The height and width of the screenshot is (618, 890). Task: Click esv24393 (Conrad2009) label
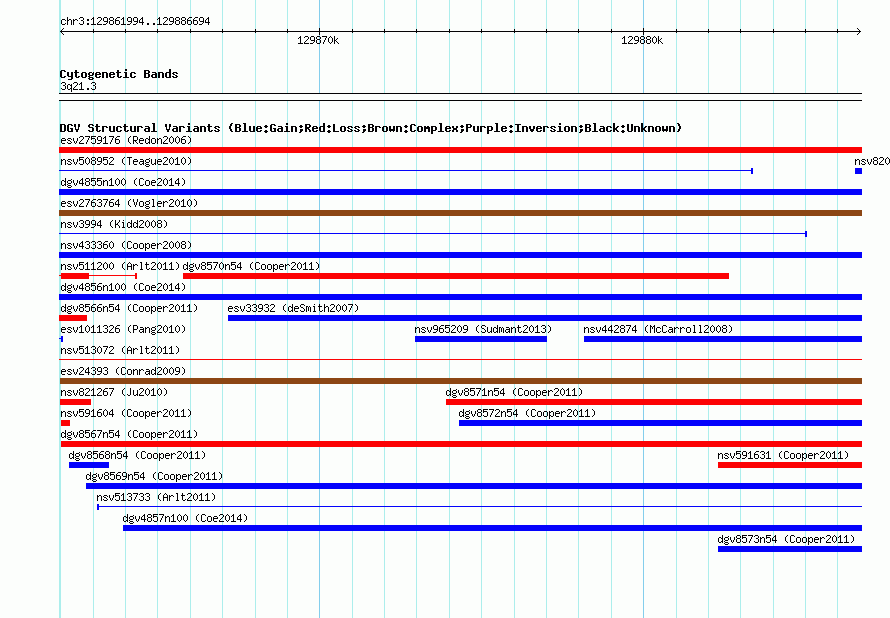(123, 371)
